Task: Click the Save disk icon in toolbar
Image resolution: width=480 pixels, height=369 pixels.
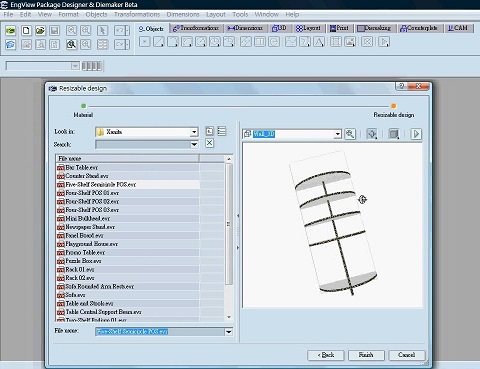Action: 54,31
